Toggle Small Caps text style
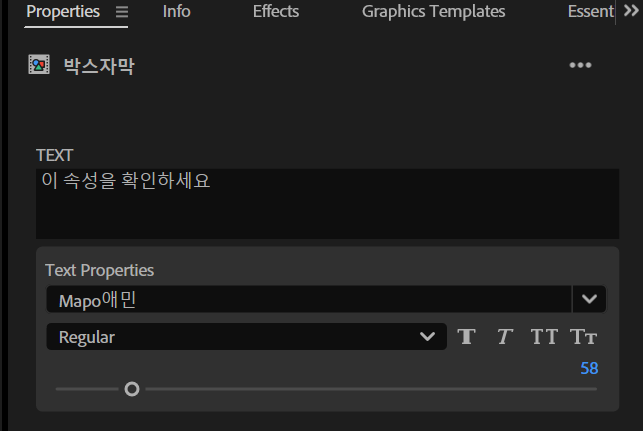 pos(584,337)
